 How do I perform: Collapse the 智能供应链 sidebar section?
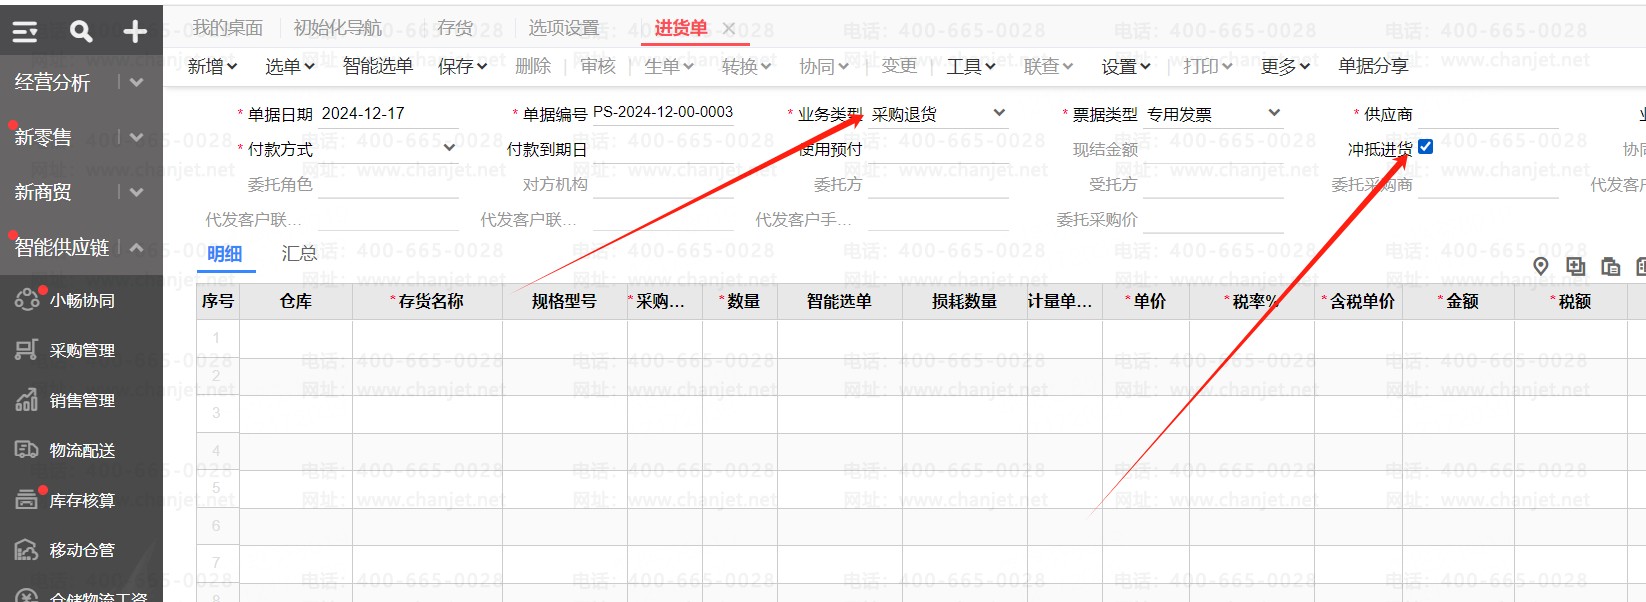pyautogui.click(x=137, y=247)
